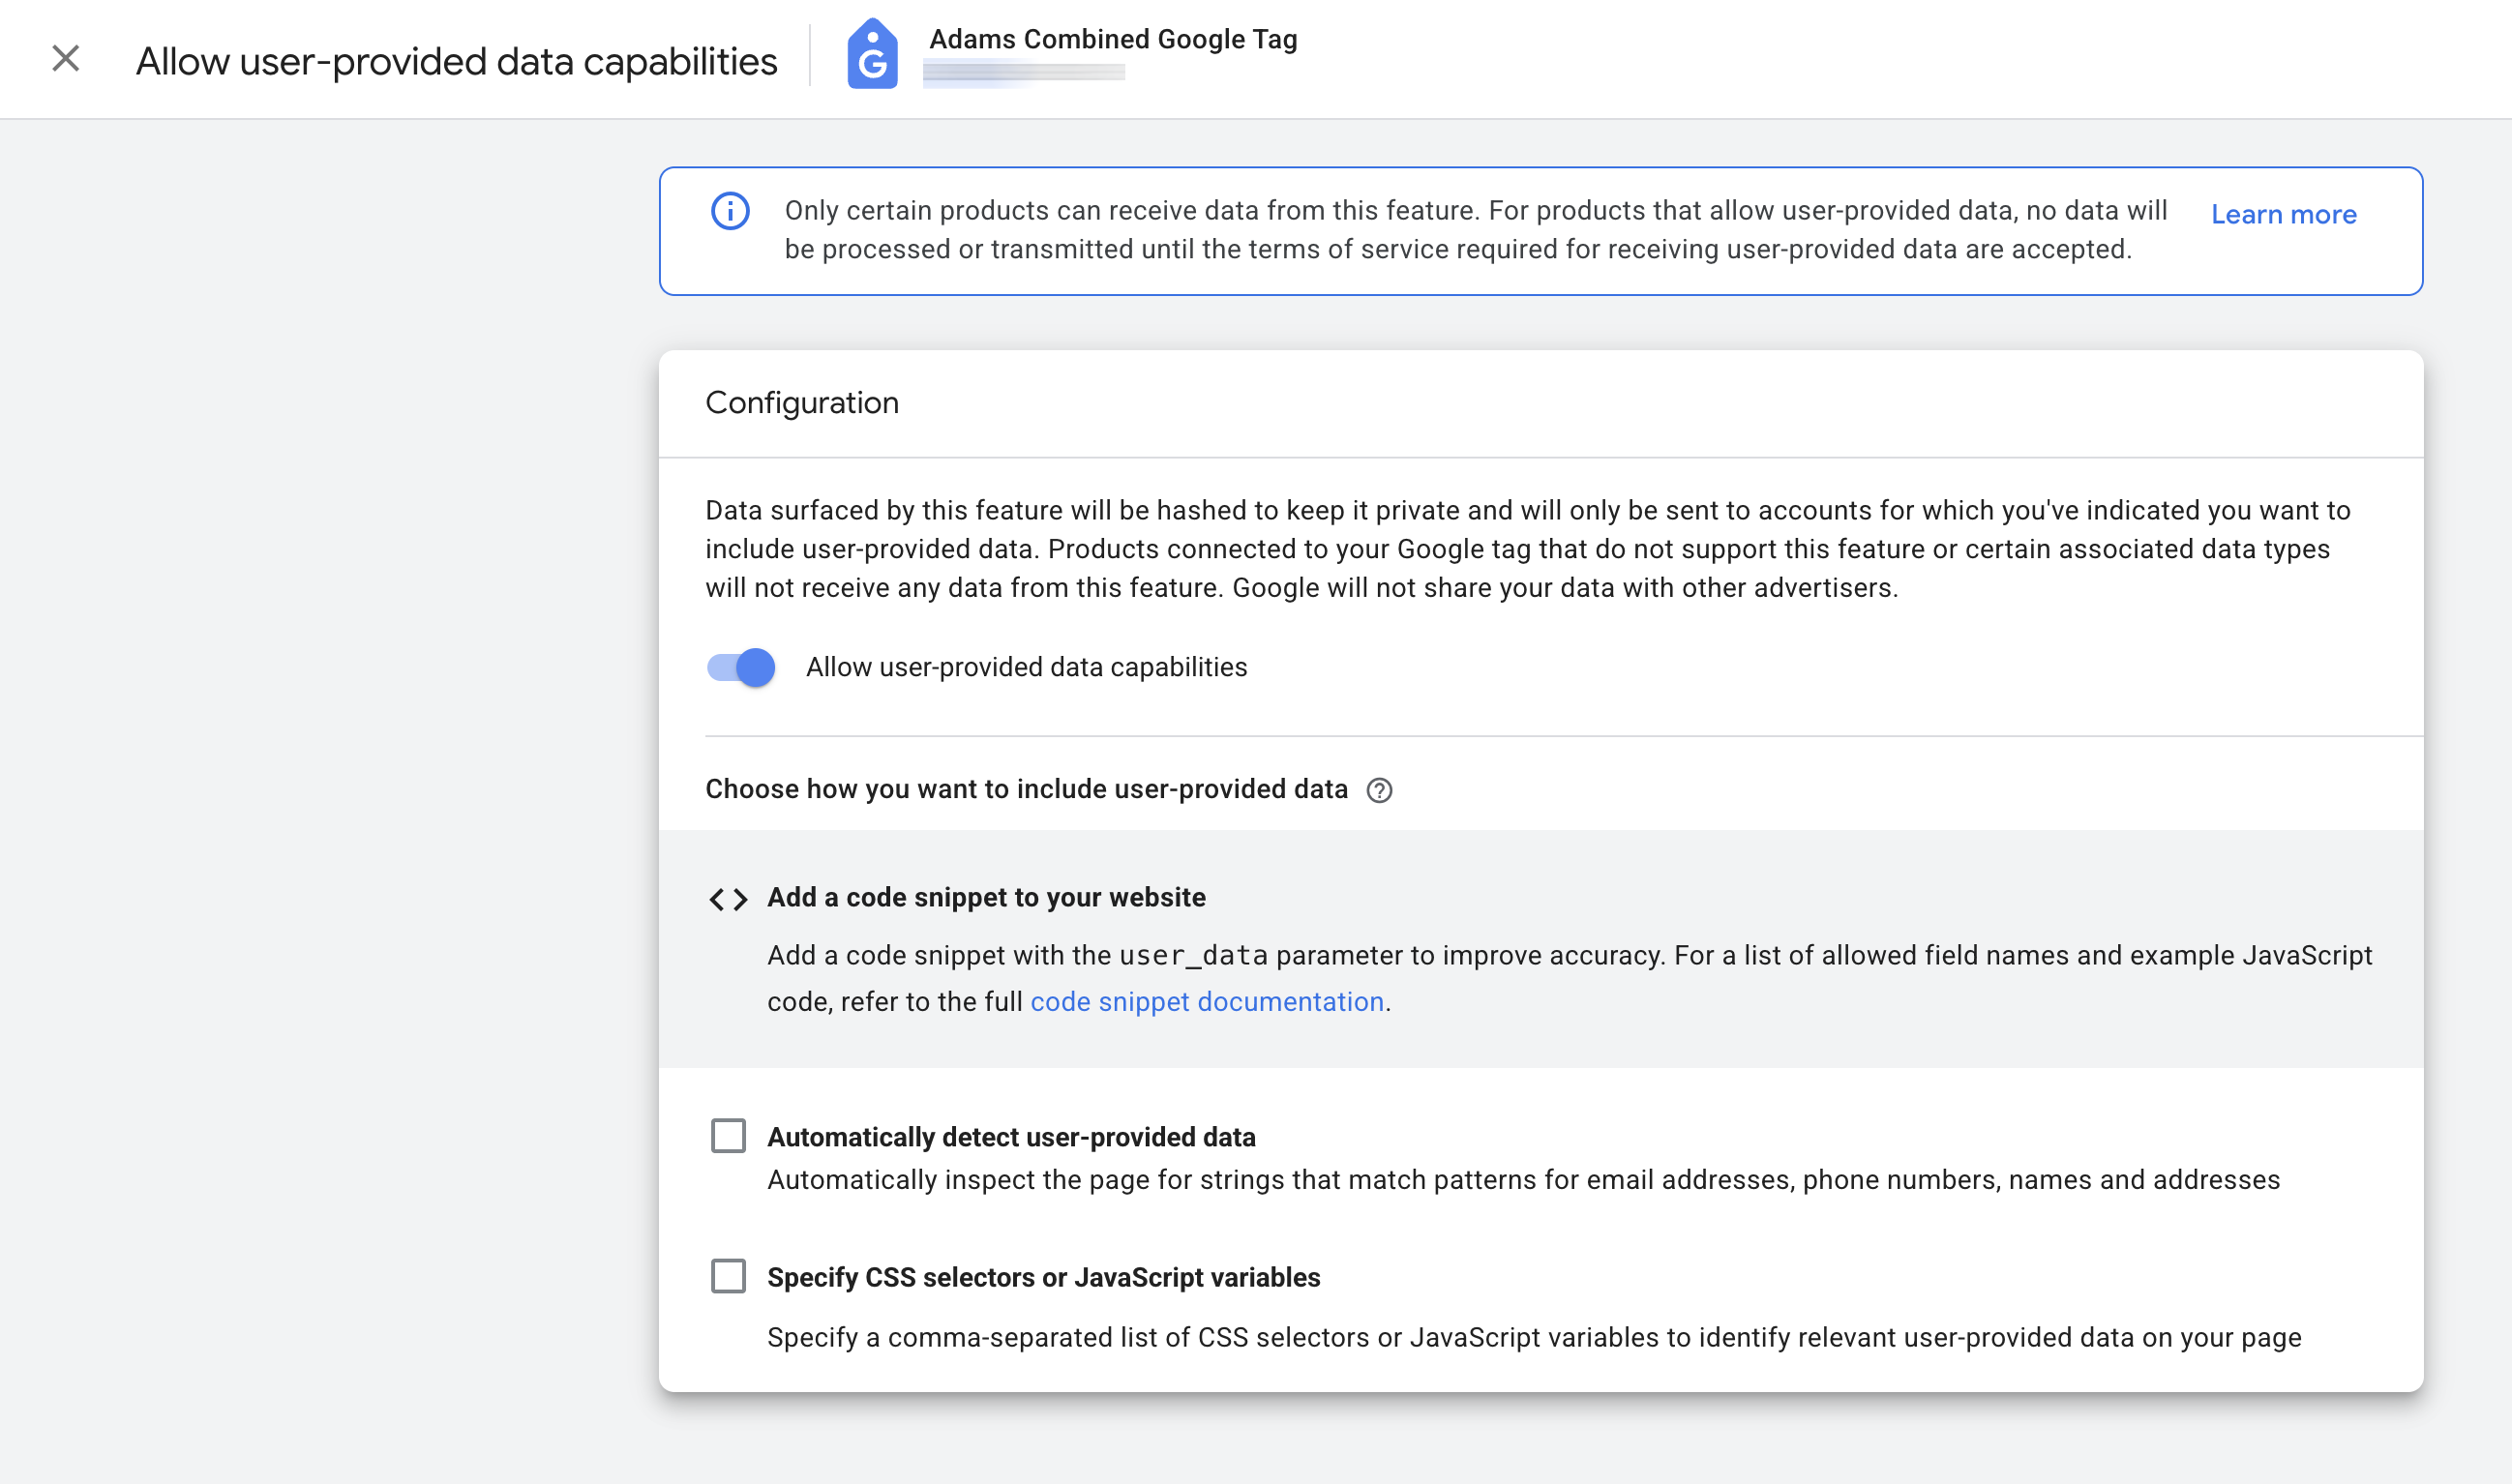
Task: Click the blurred tag ID under Adams Combined Google Tag
Action: click(x=1024, y=72)
